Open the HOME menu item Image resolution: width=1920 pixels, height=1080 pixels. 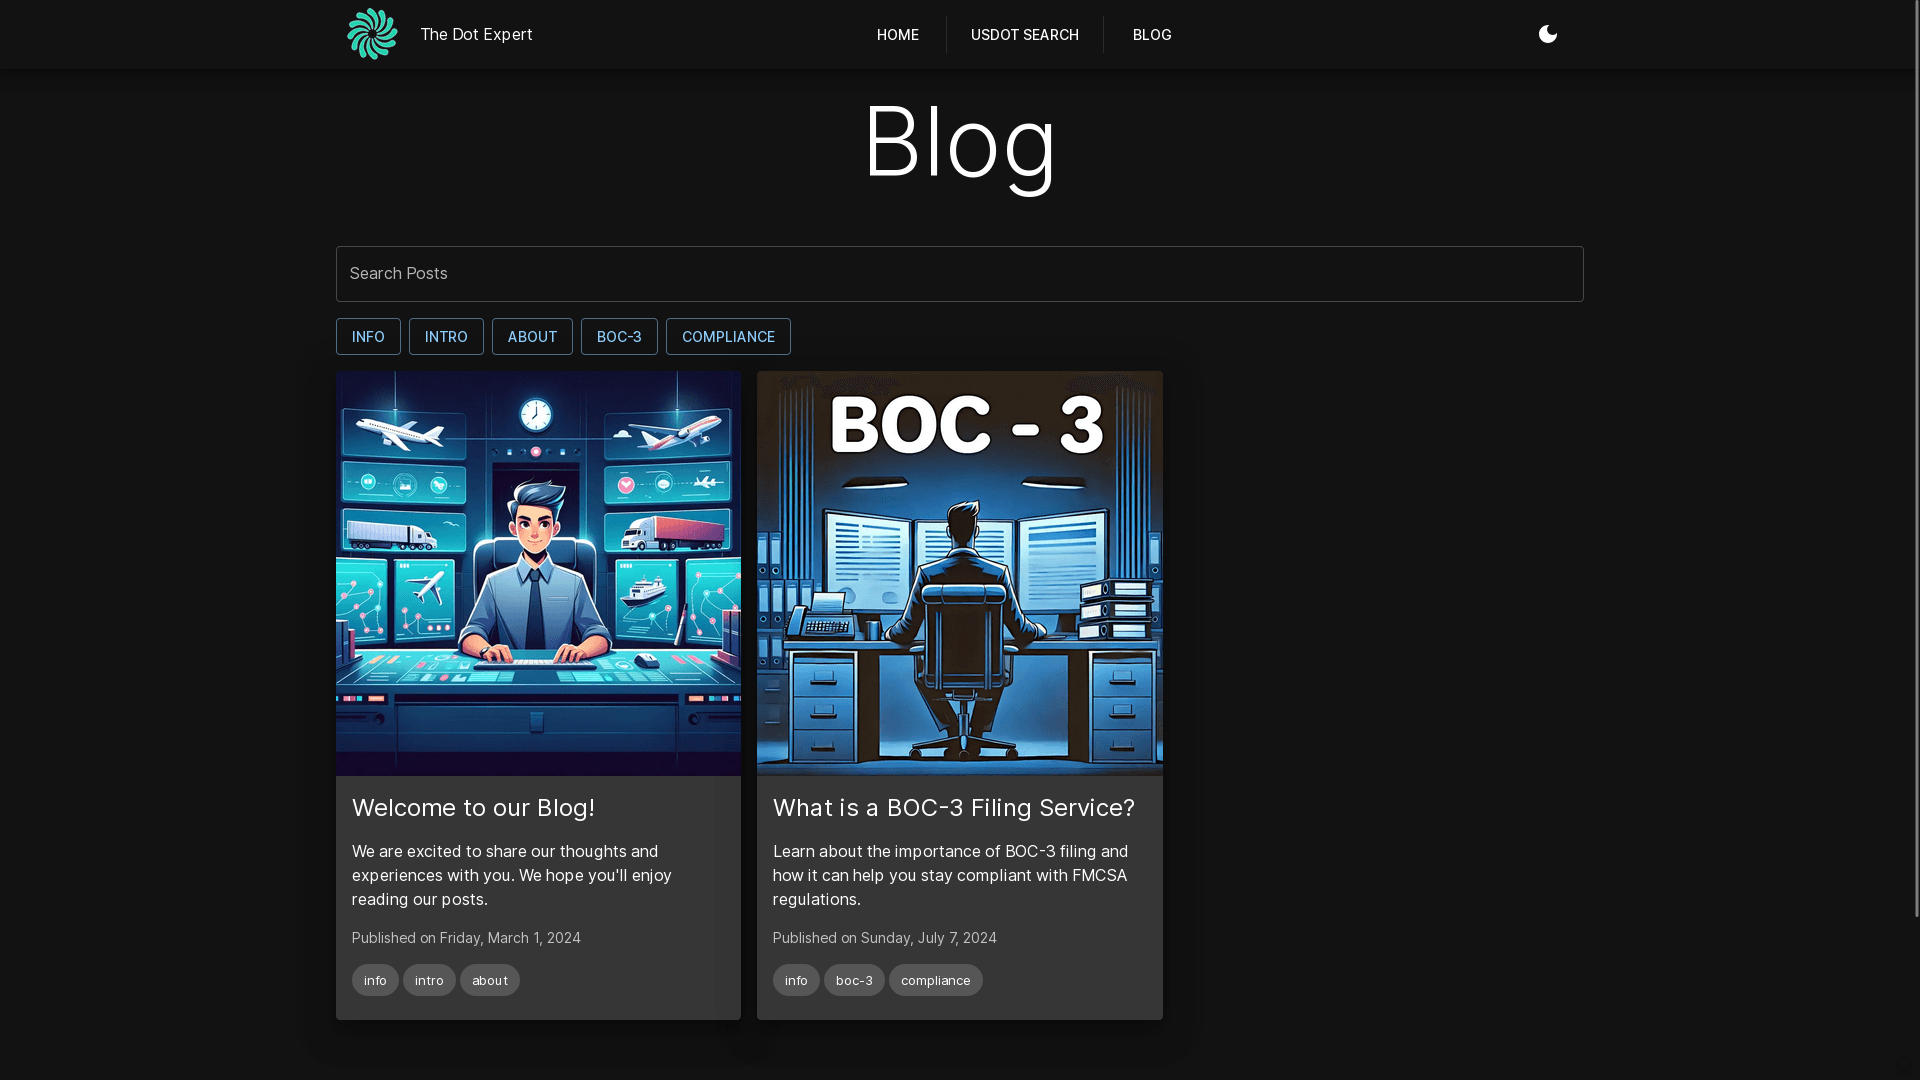(897, 35)
